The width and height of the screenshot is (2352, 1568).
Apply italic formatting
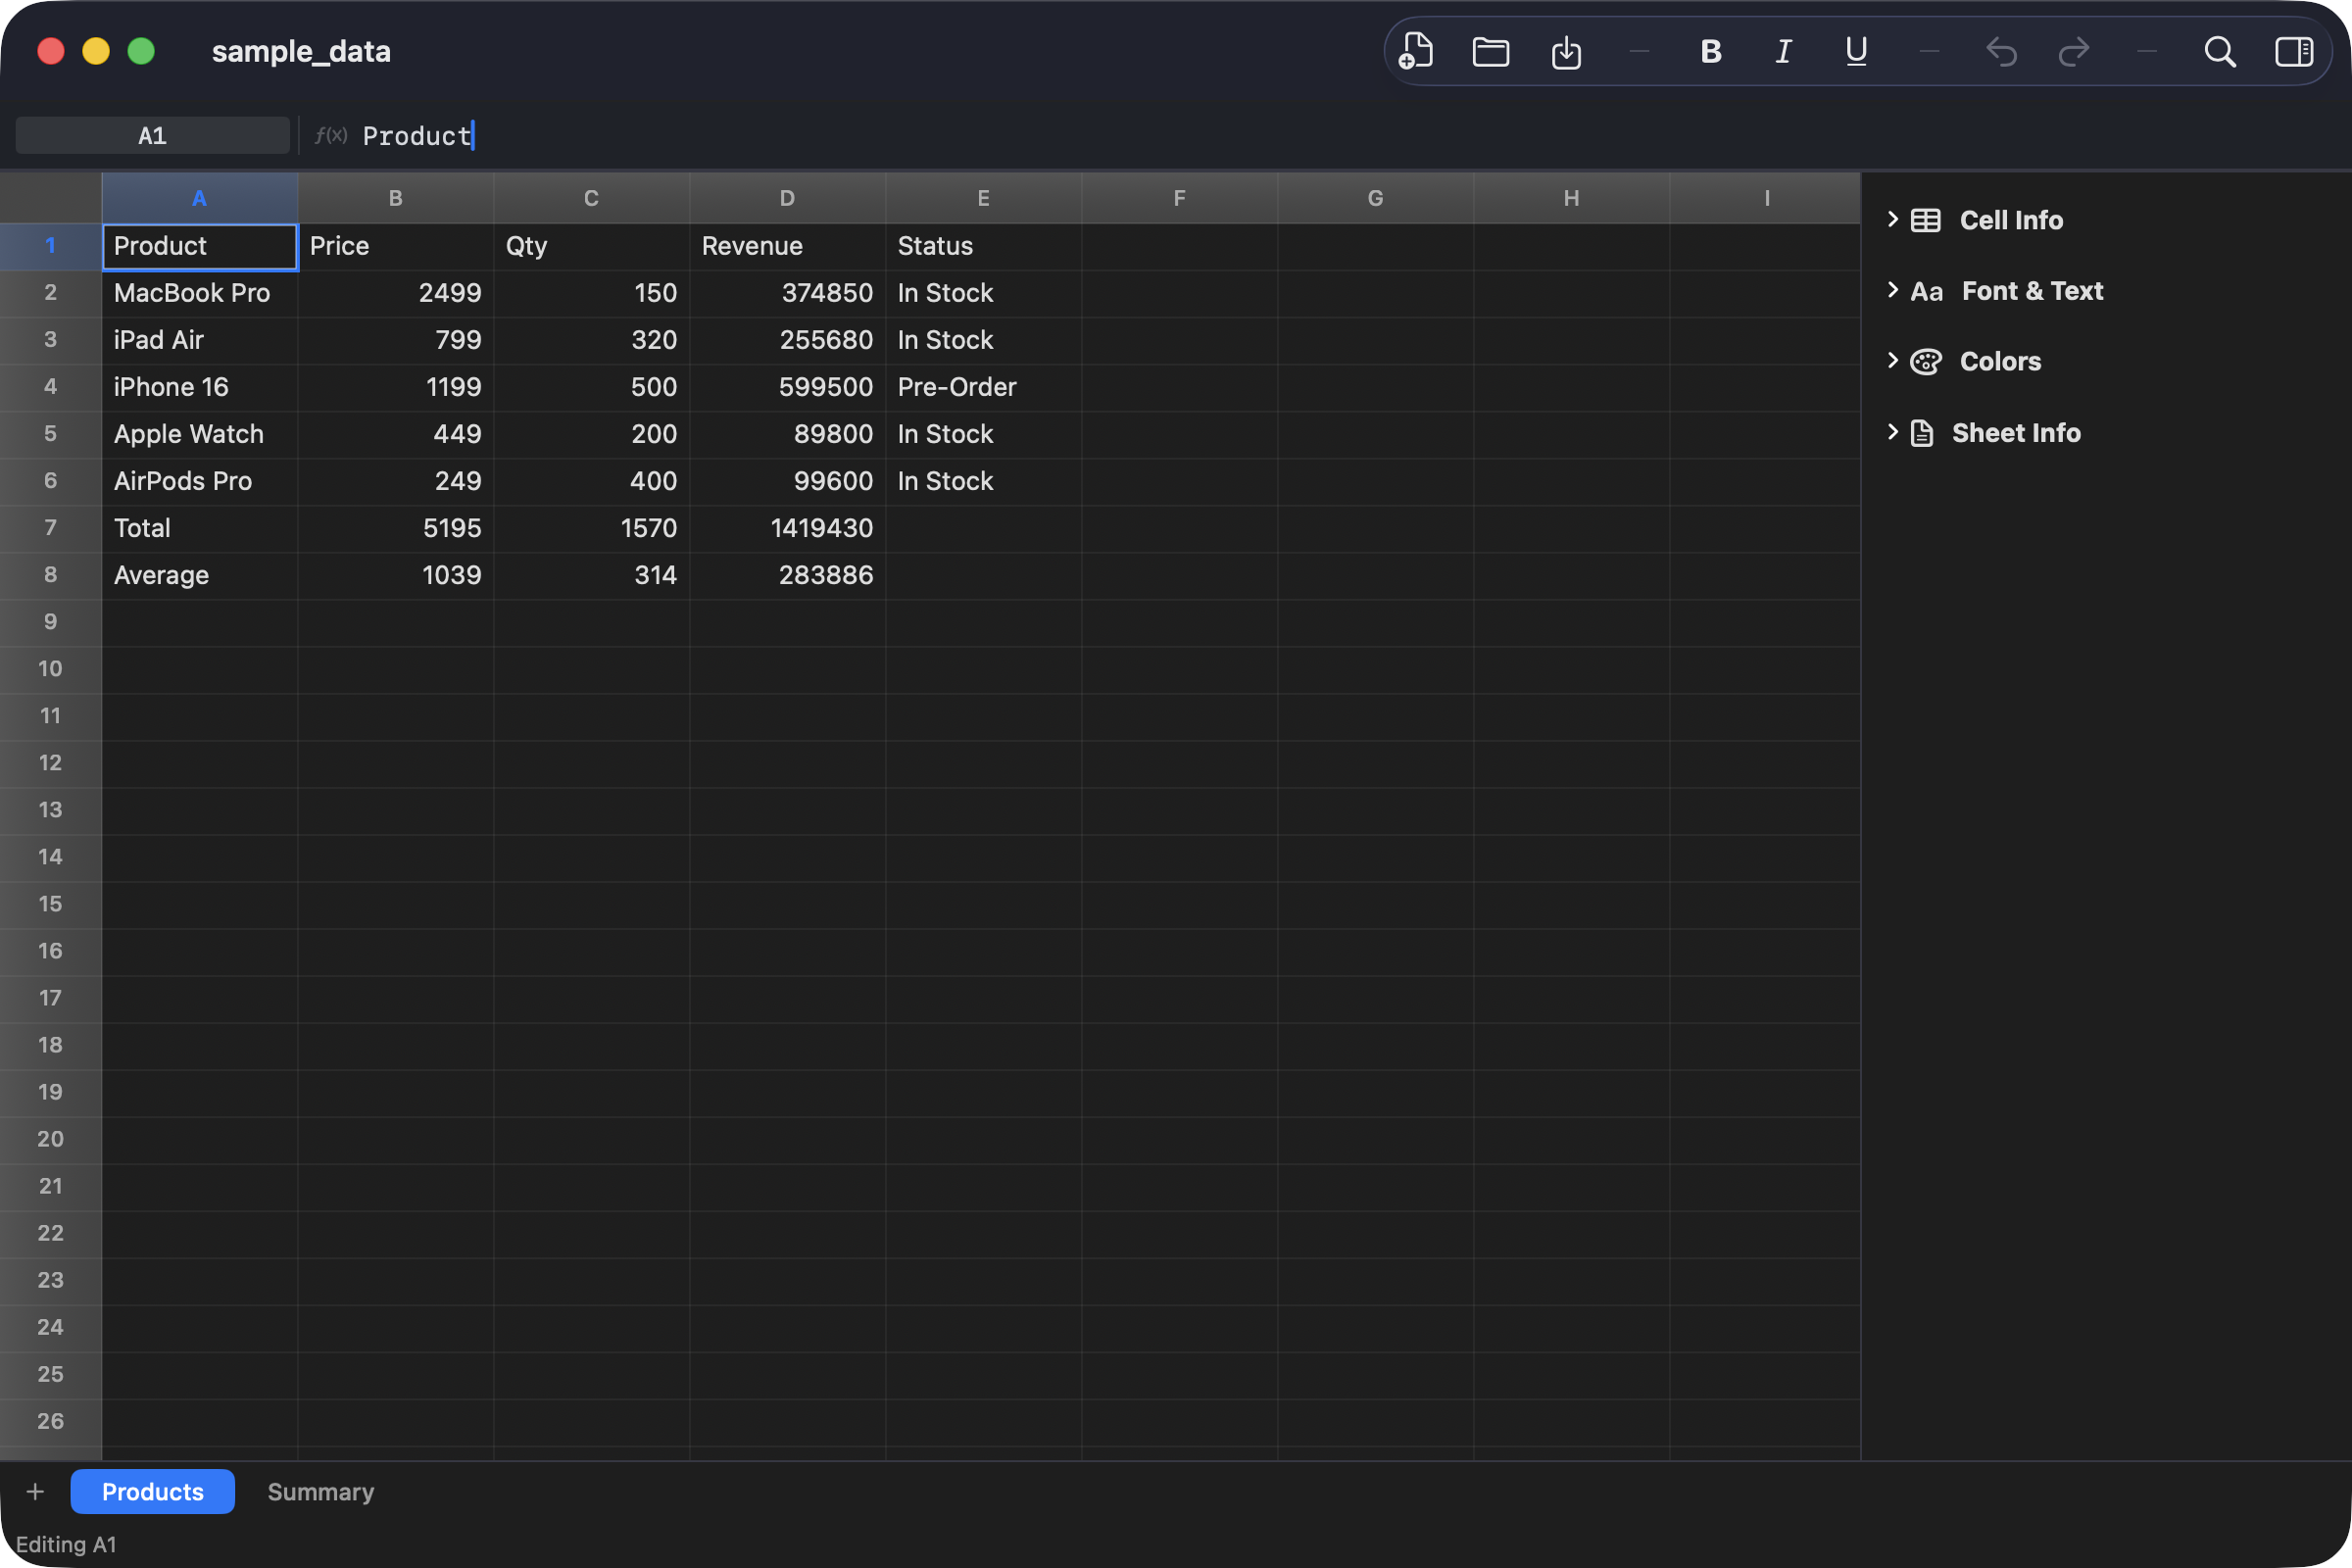1783,51
